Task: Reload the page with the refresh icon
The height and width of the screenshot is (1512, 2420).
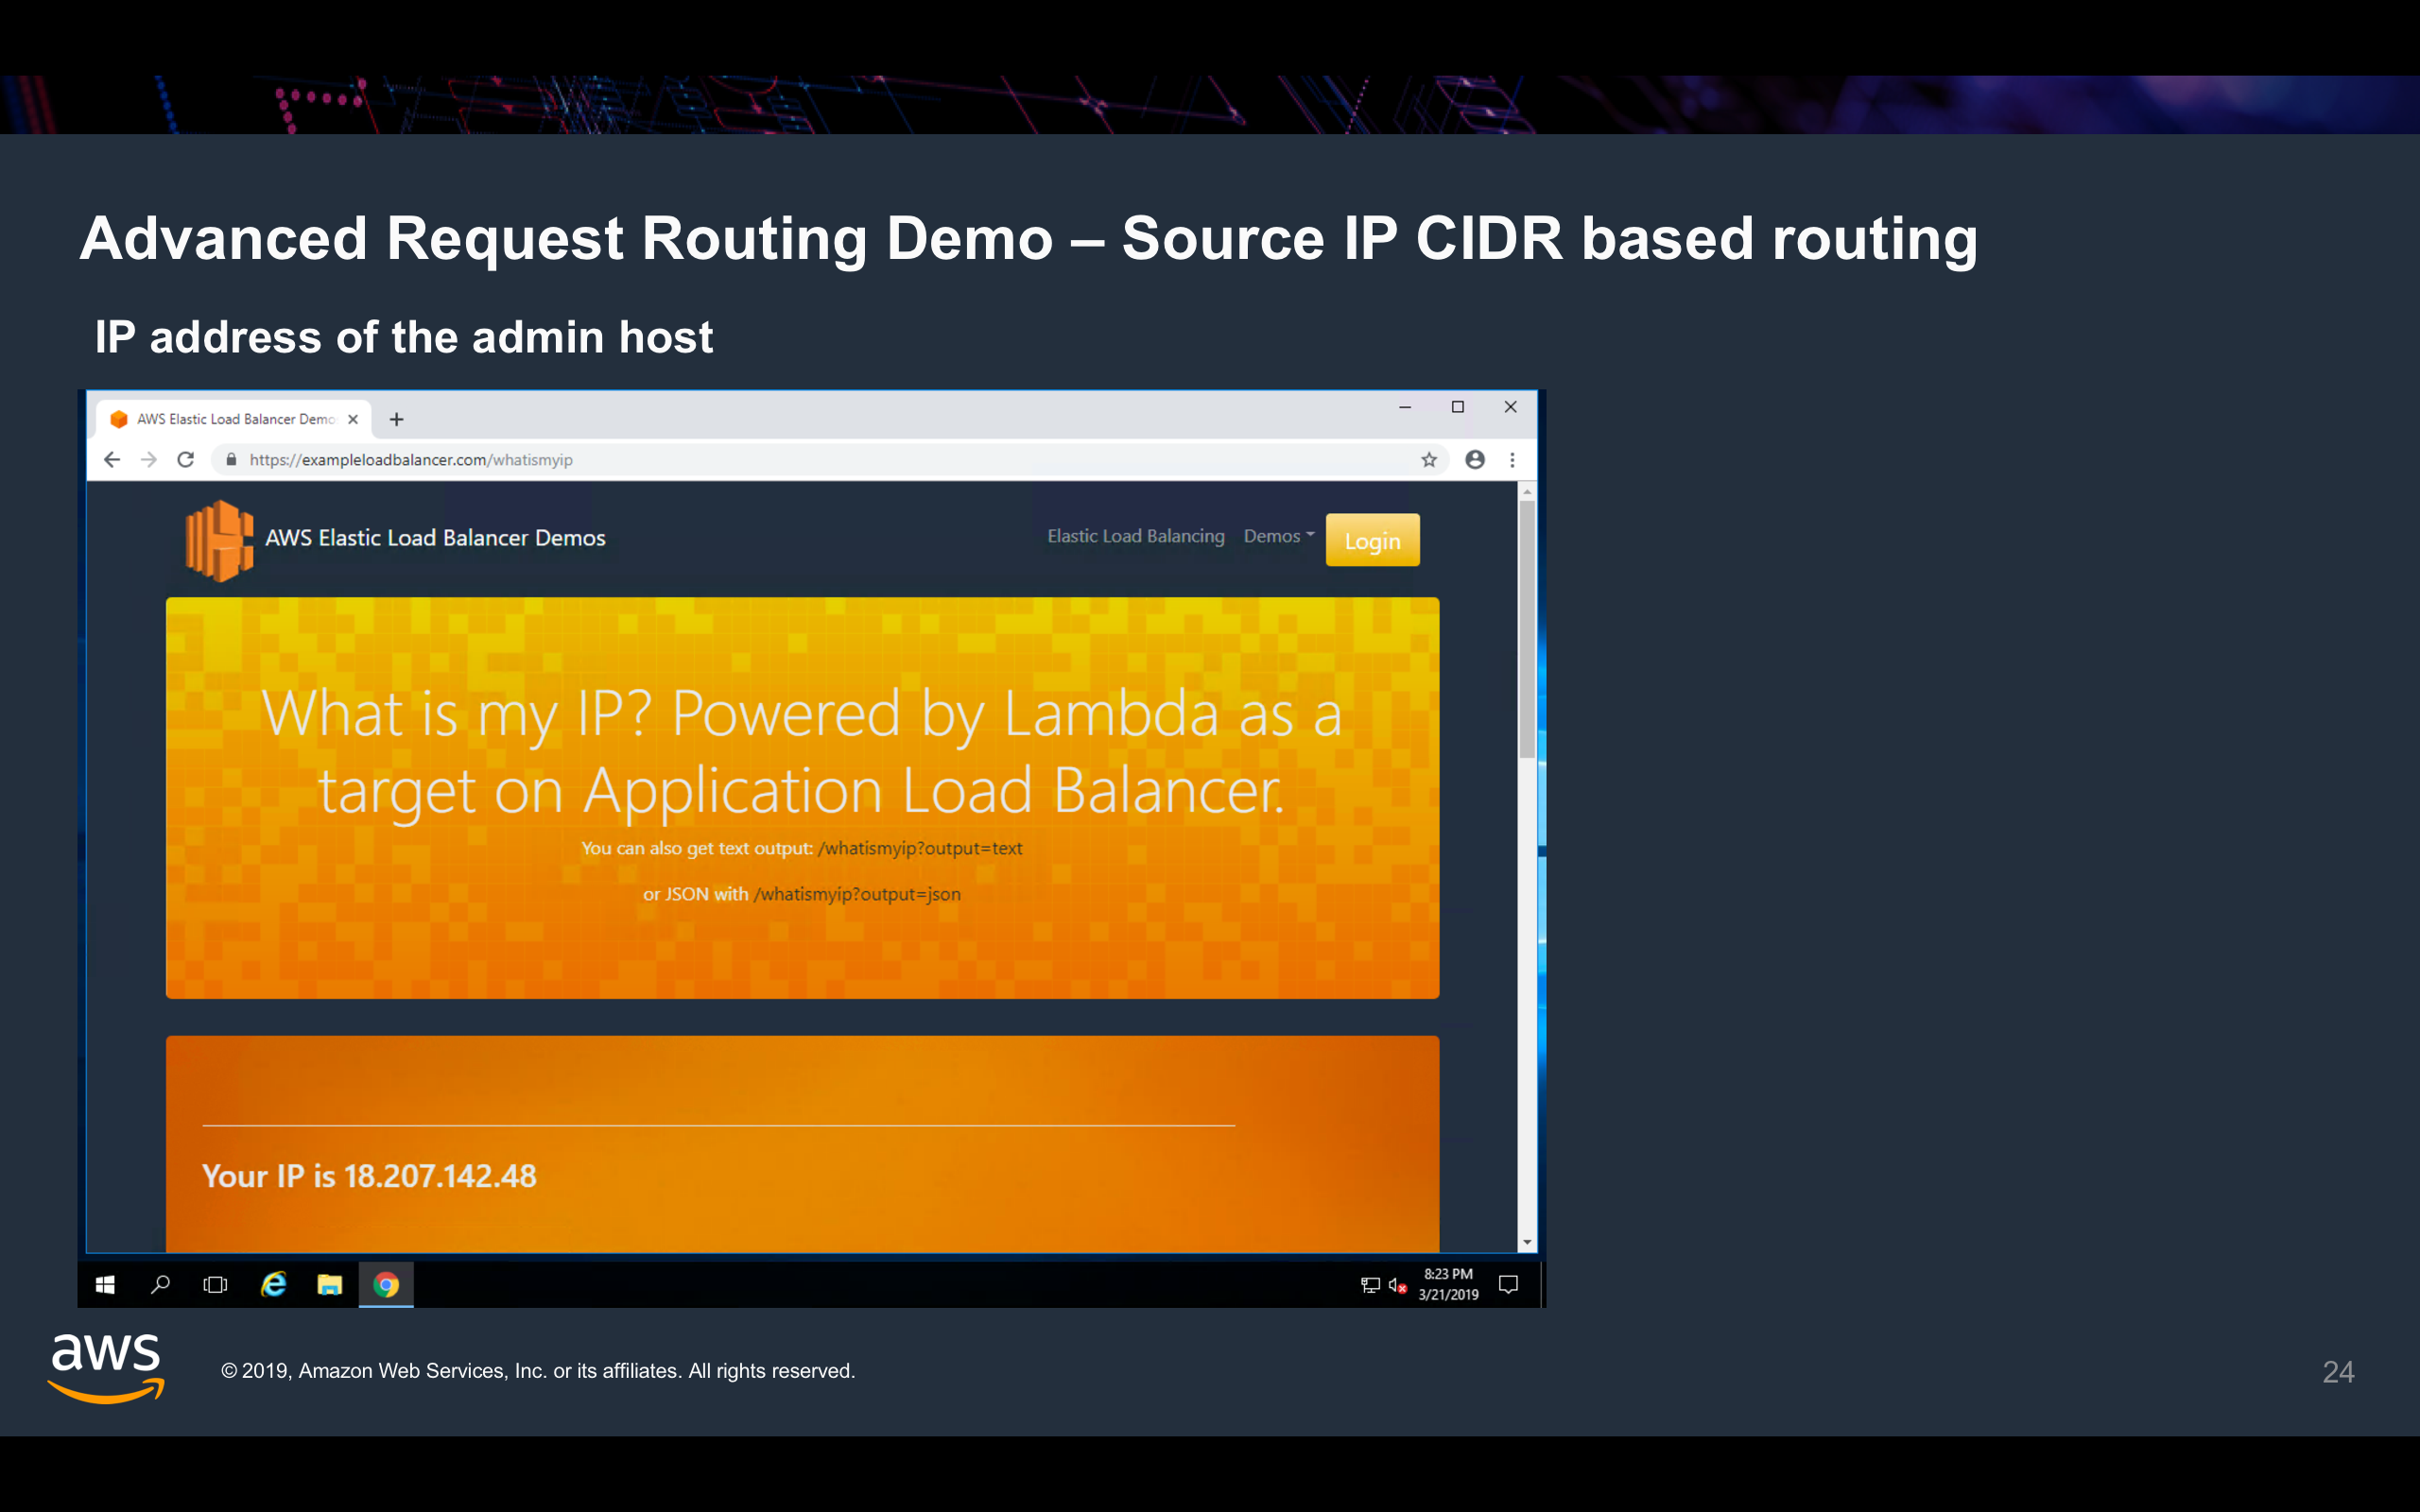Action: pos(186,460)
